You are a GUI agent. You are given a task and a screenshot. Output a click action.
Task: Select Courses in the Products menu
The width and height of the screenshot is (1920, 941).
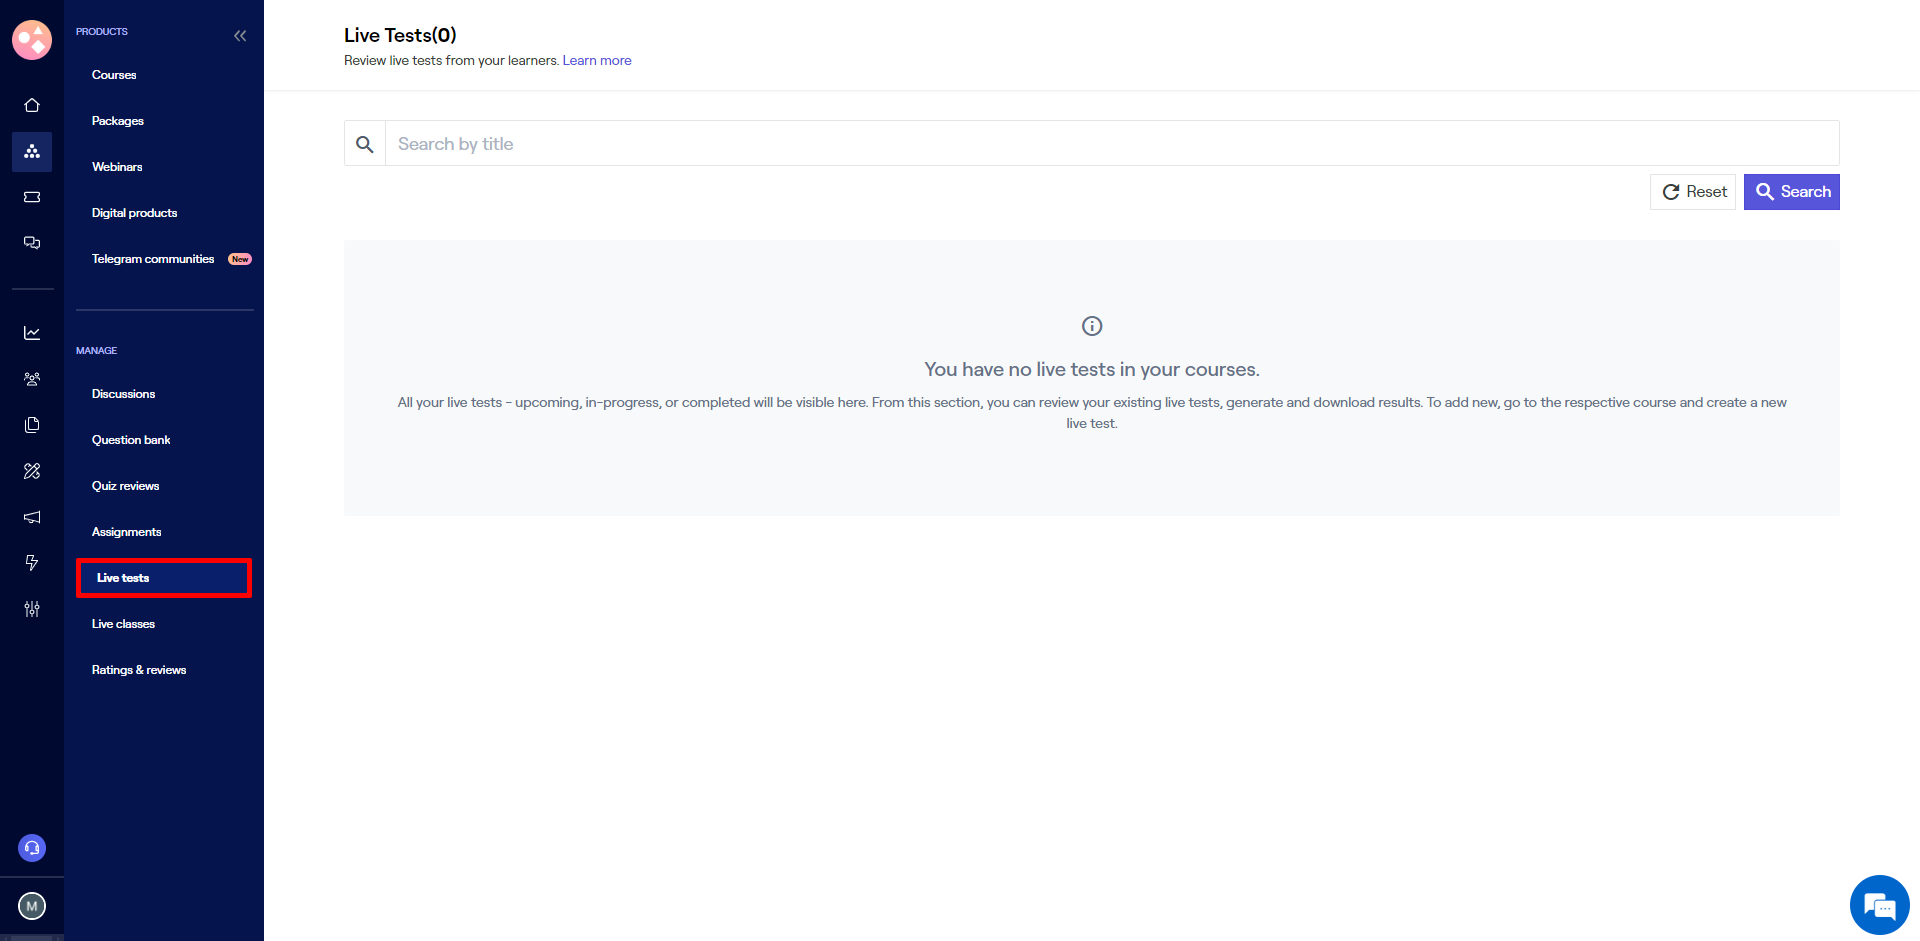coord(114,75)
